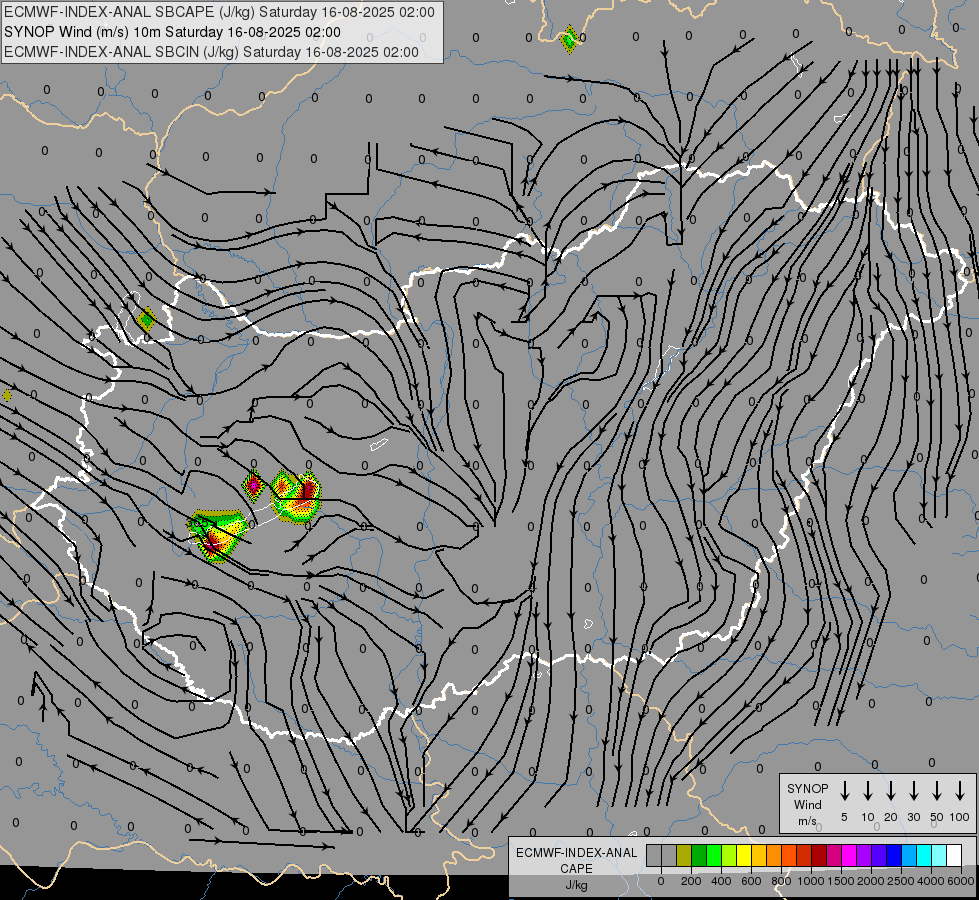The image size is (979, 900).
Task: Click the J/kg unit label in the legend
Action: coord(576,885)
